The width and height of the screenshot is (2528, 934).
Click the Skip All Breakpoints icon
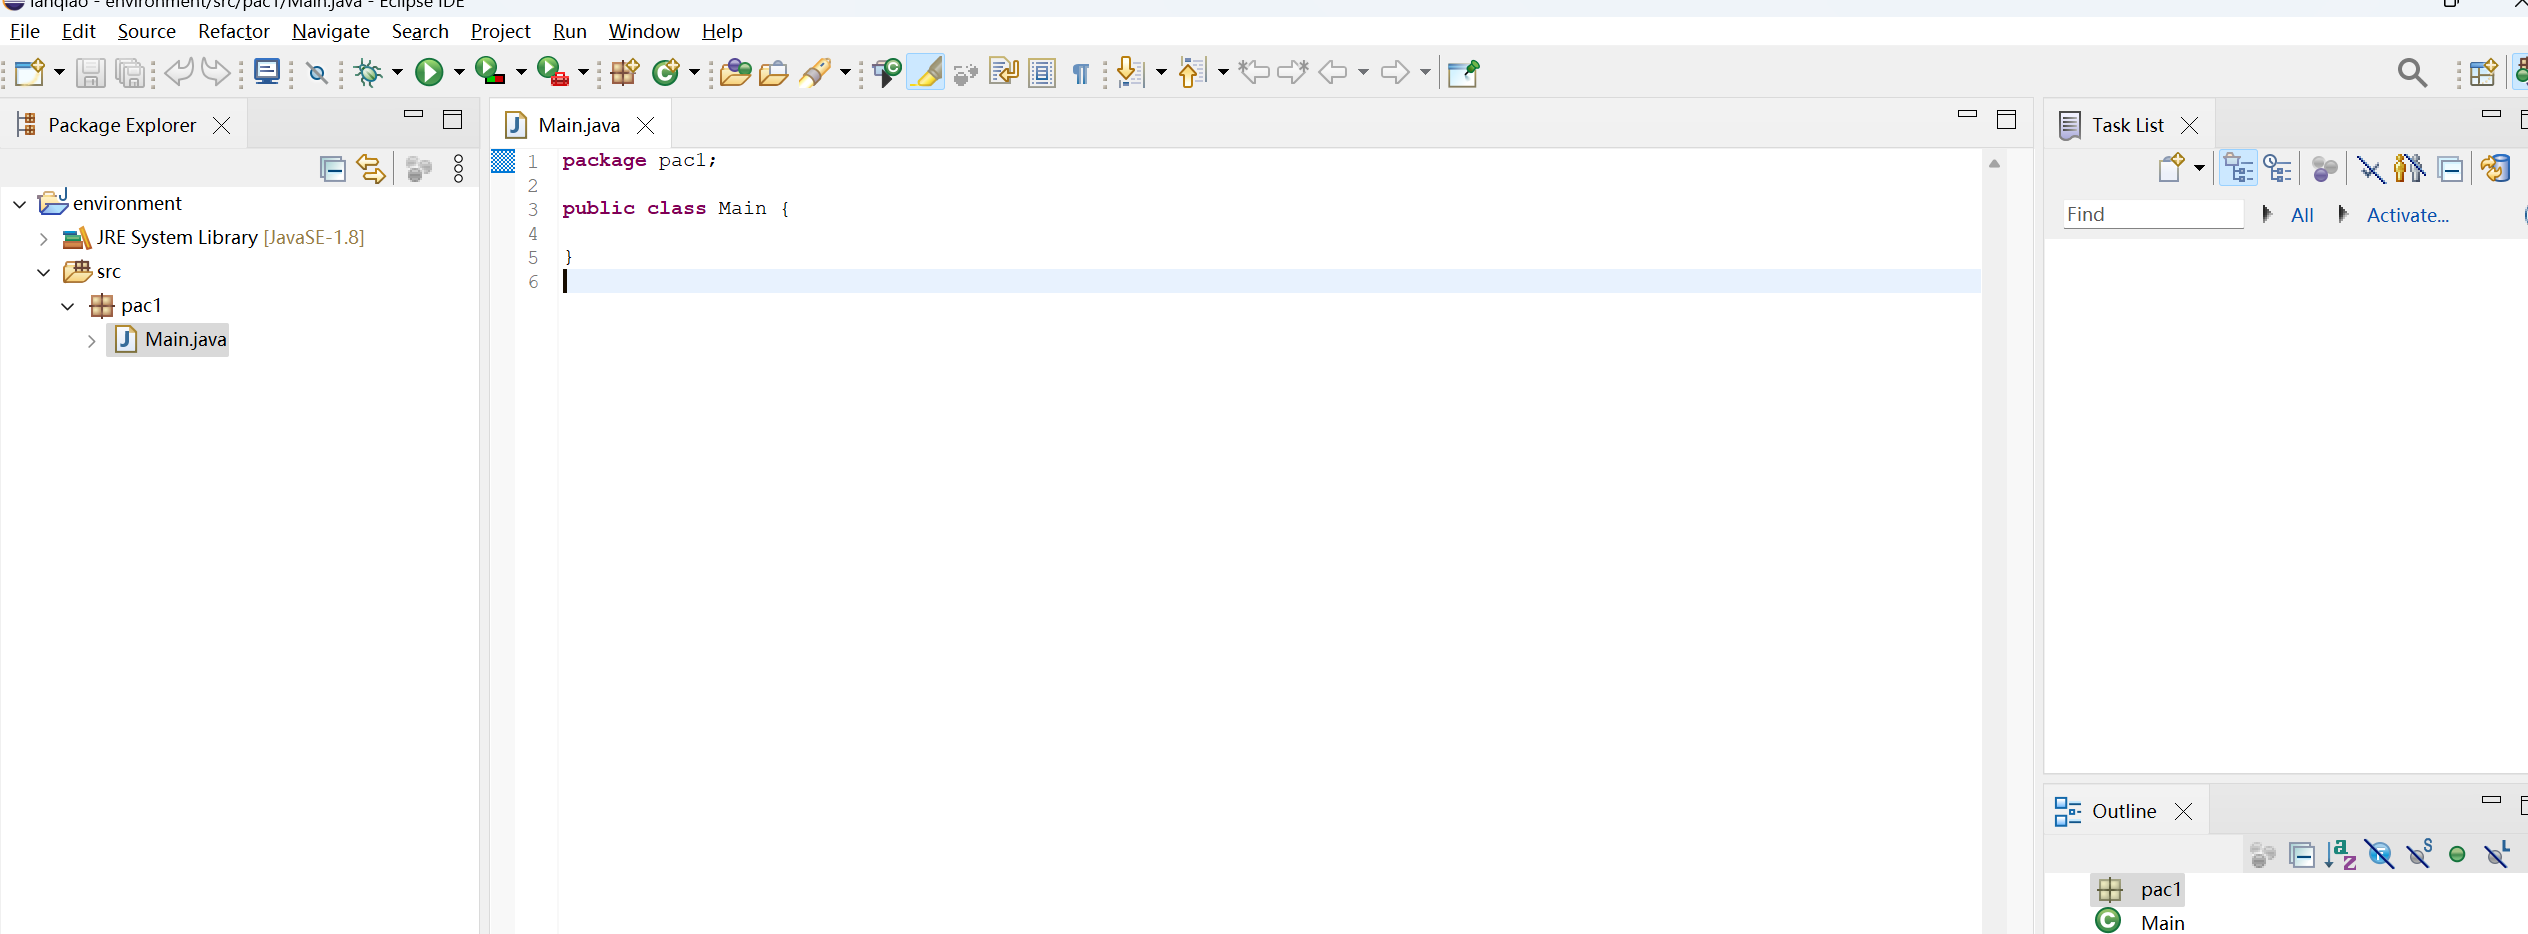(x=317, y=73)
